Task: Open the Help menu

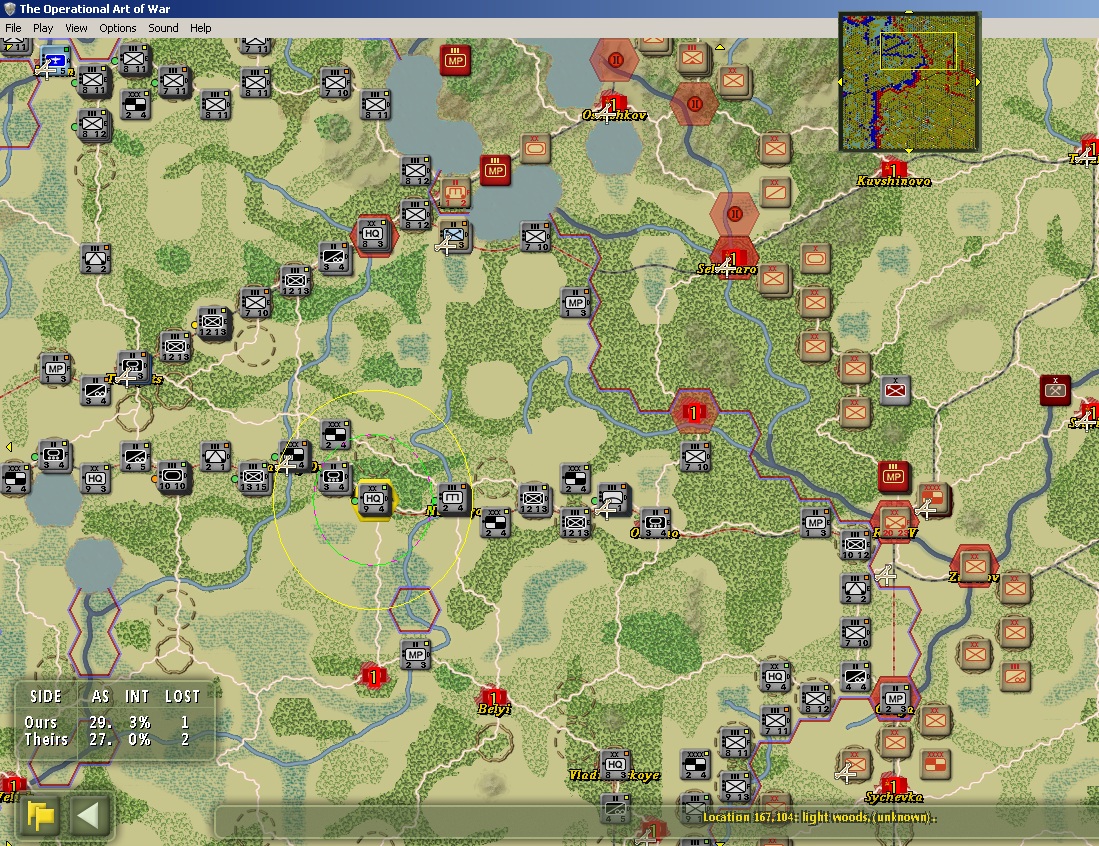Action: coord(200,28)
